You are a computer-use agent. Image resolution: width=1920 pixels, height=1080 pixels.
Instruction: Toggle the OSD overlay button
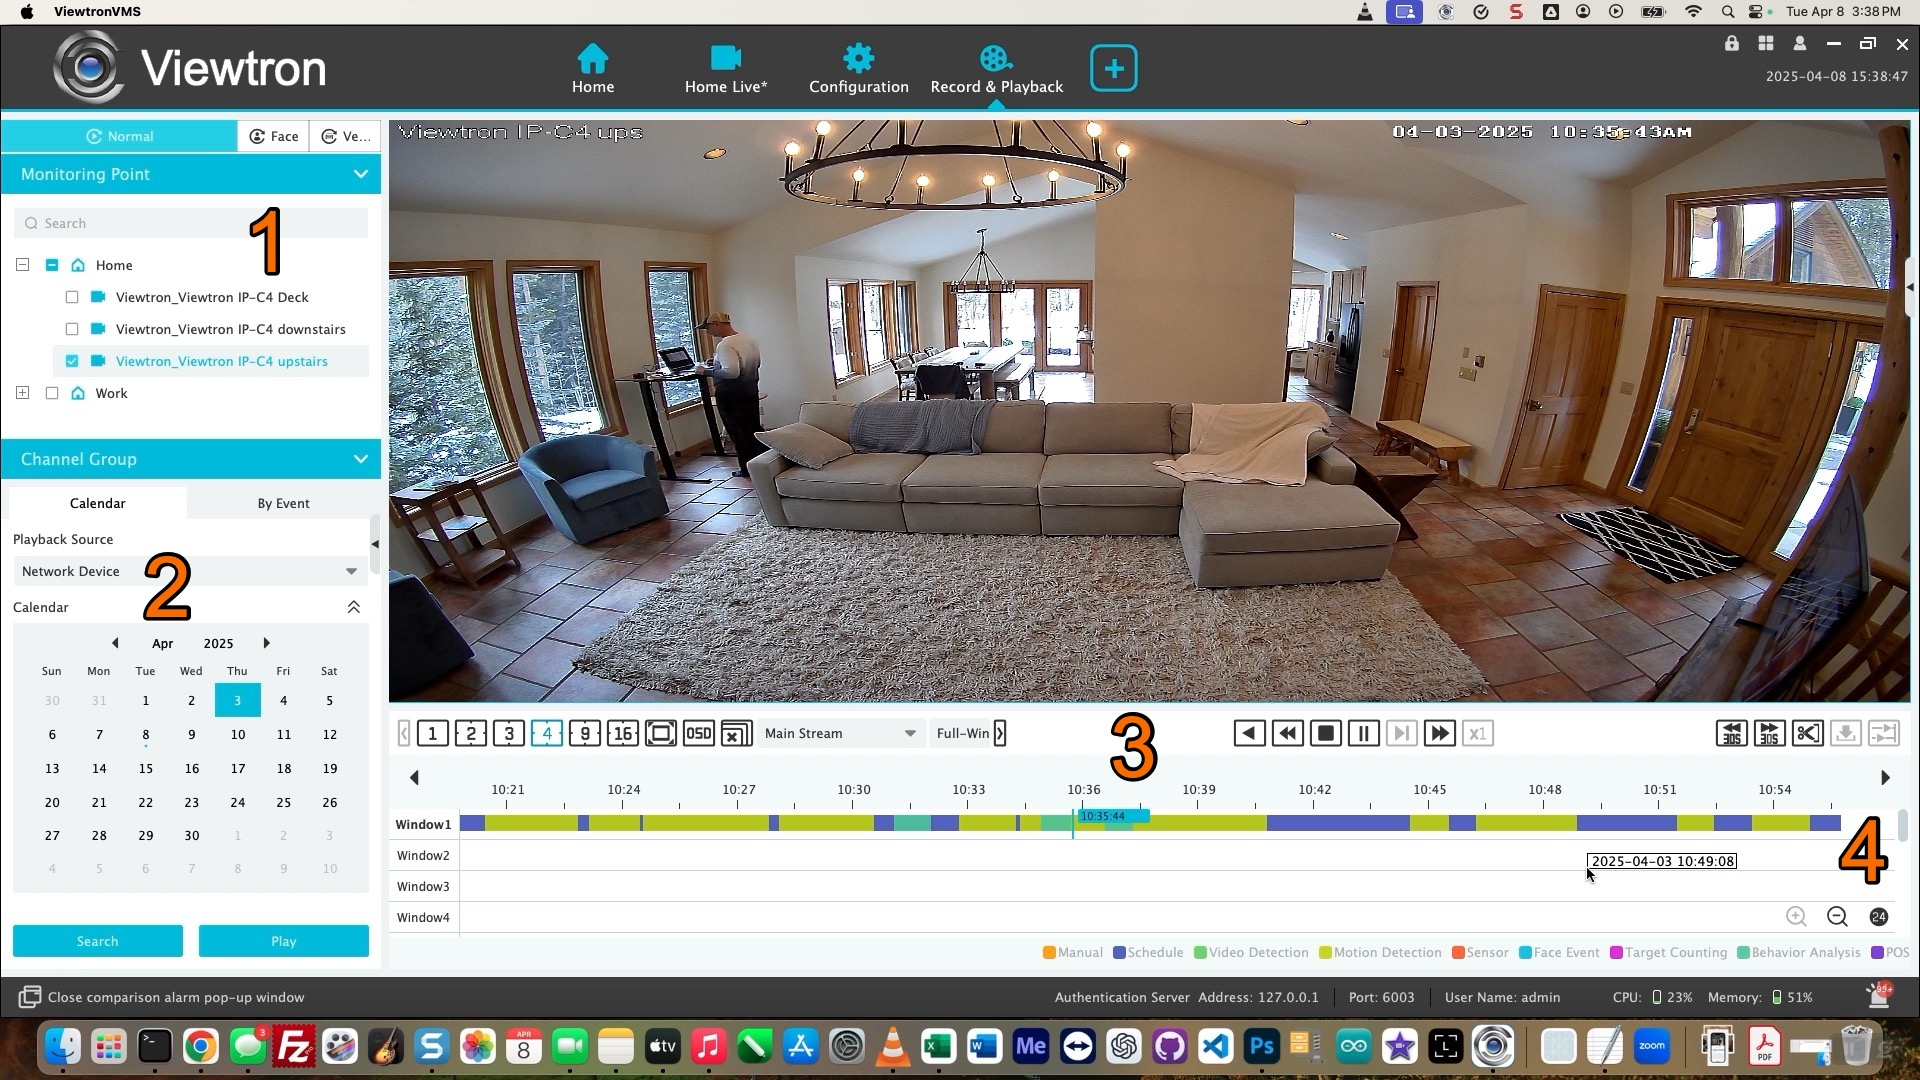point(699,733)
